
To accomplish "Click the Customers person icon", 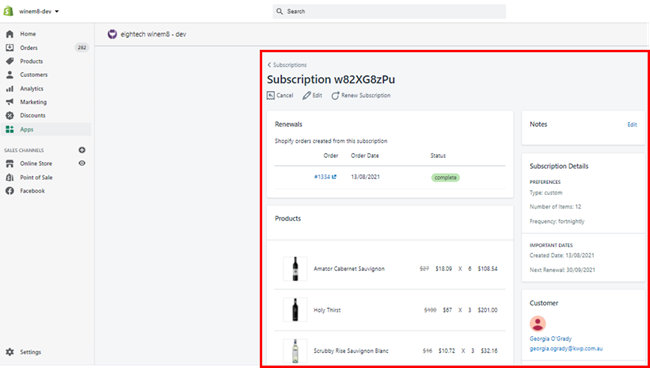I will (x=10, y=75).
